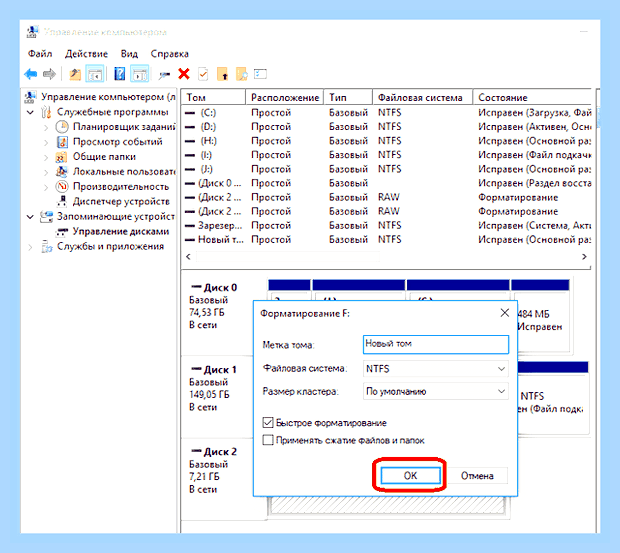Sort by the Том column header
The image size is (620, 553).
coord(214,97)
